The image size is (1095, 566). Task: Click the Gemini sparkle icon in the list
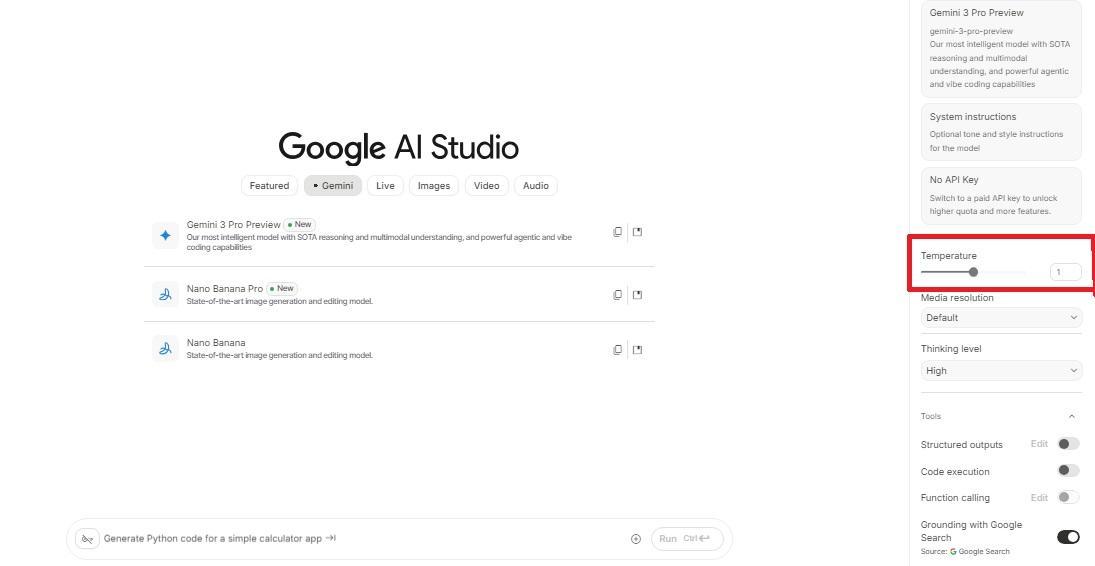[x=165, y=235]
